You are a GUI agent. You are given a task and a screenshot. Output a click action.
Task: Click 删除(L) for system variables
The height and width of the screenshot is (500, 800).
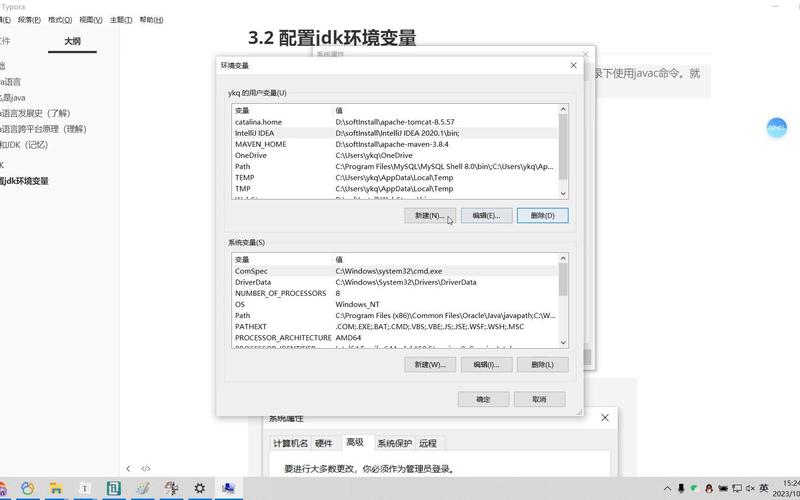point(542,364)
